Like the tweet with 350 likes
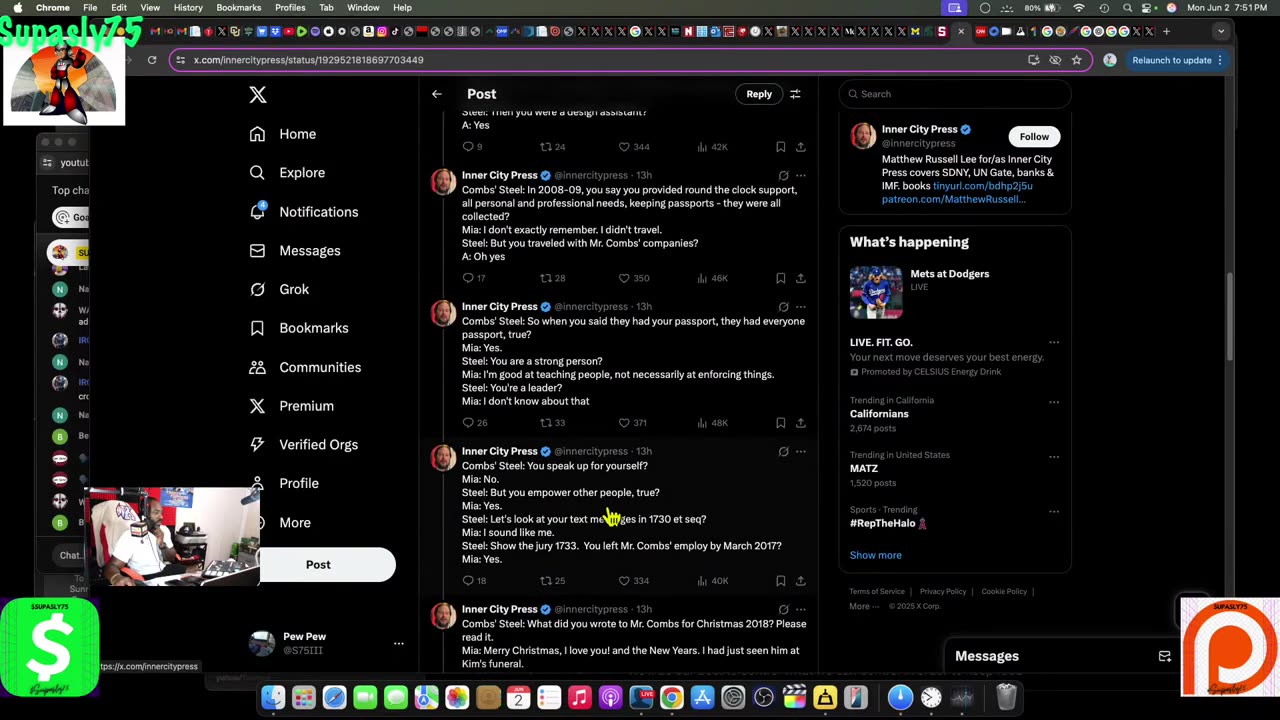The image size is (1280, 720). (634, 278)
